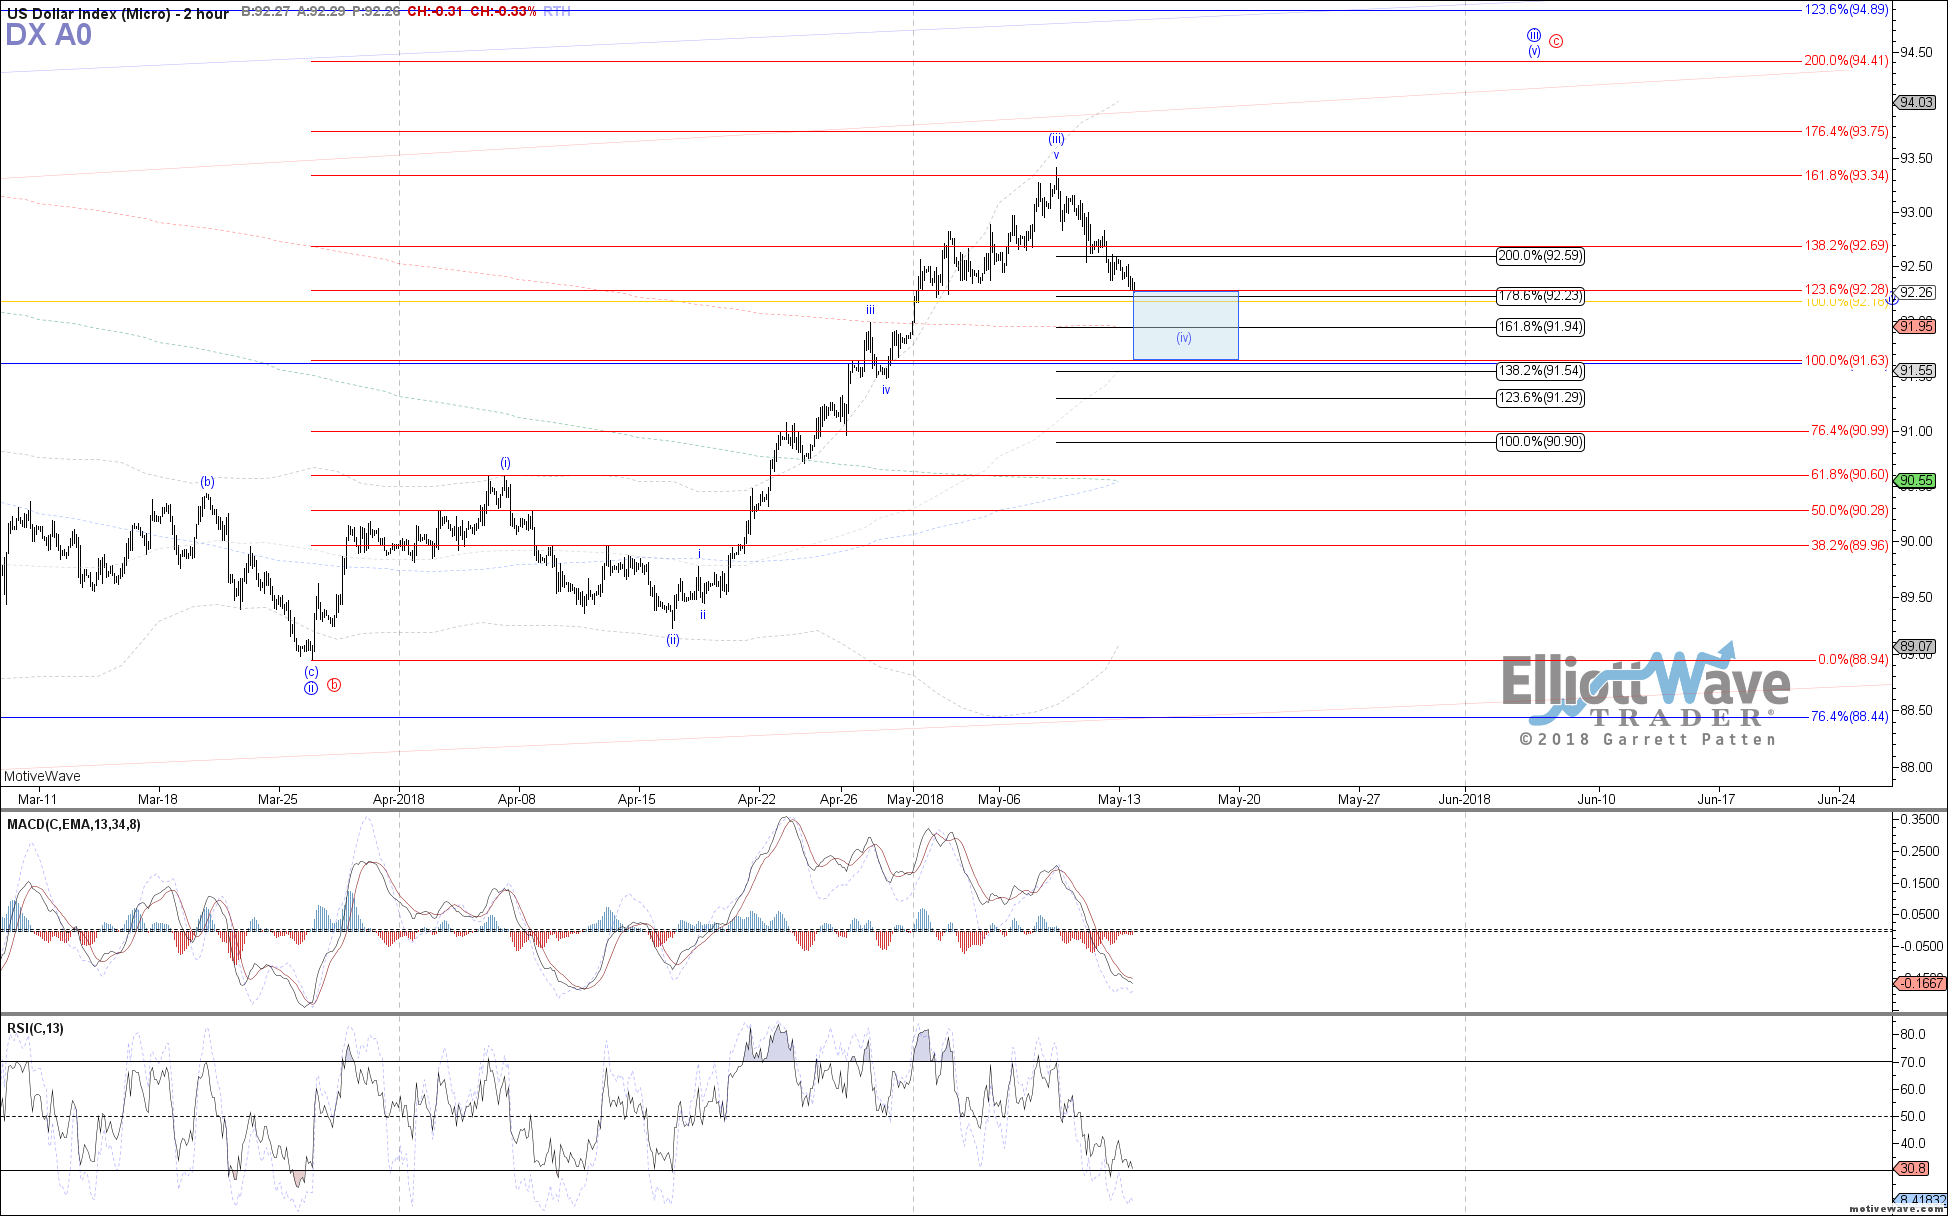The width and height of the screenshot is (1948, 1216).
Task: Click the blue (iii) wave peak label
Action: pos(1056,139)
